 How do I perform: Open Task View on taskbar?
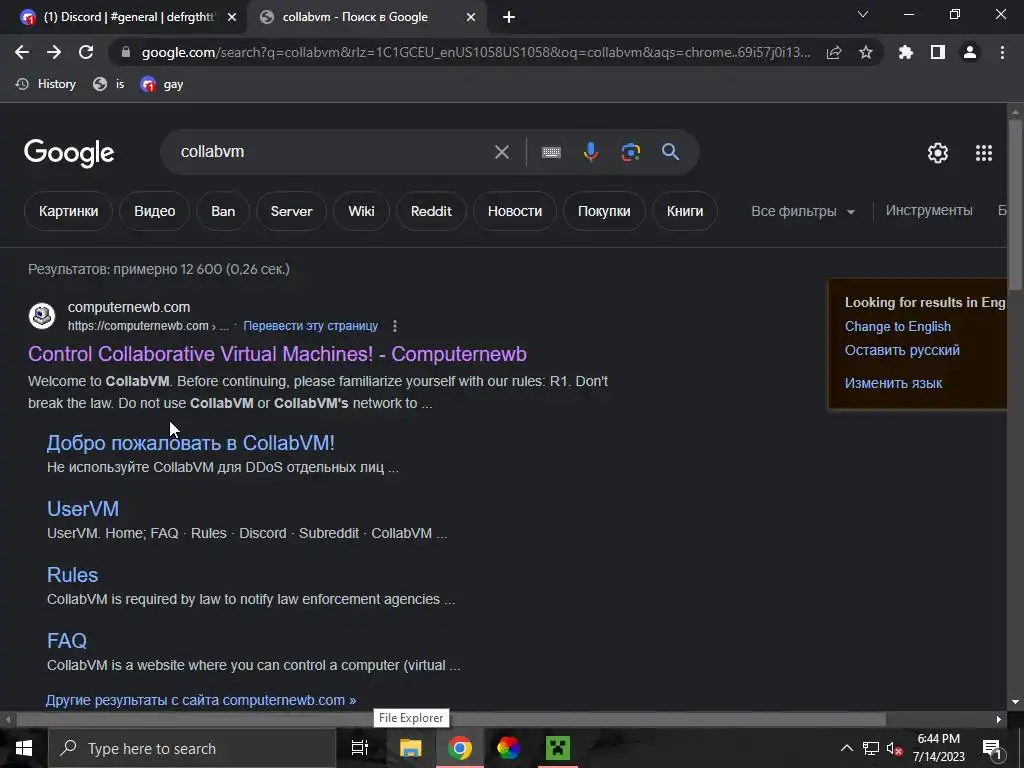pos(360,748)
